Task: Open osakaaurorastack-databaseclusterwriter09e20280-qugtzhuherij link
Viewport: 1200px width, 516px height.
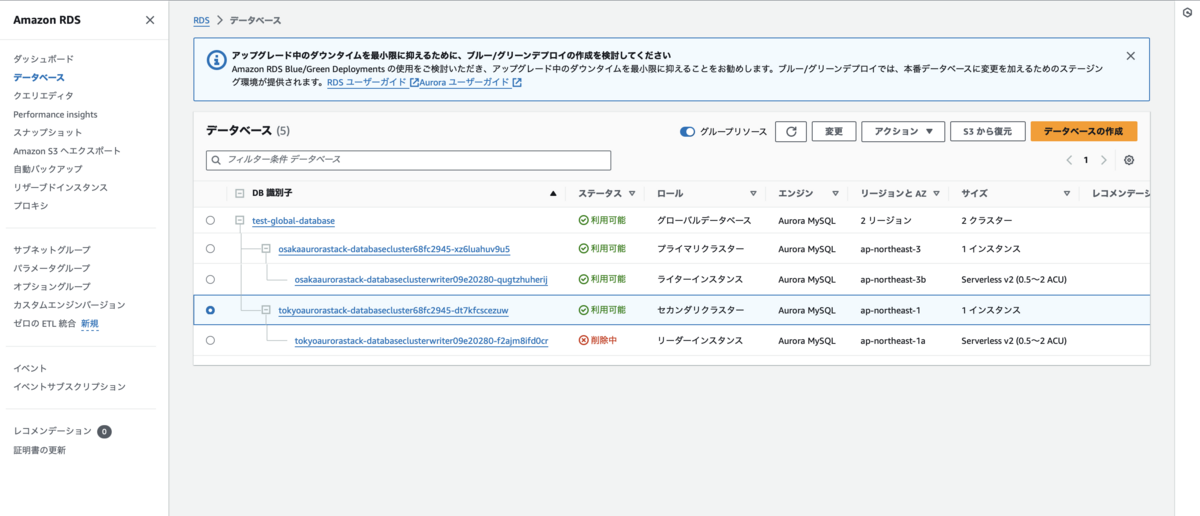Action: click(421, 279)
